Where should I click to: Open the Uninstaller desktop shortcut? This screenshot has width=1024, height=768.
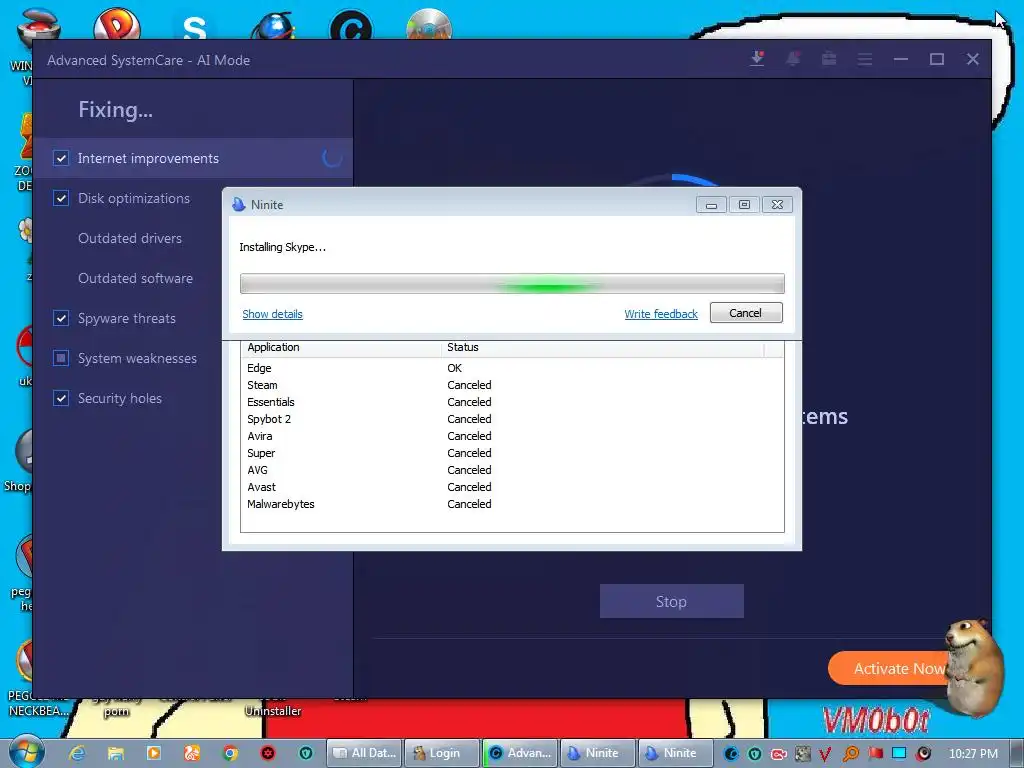point(273,711)
